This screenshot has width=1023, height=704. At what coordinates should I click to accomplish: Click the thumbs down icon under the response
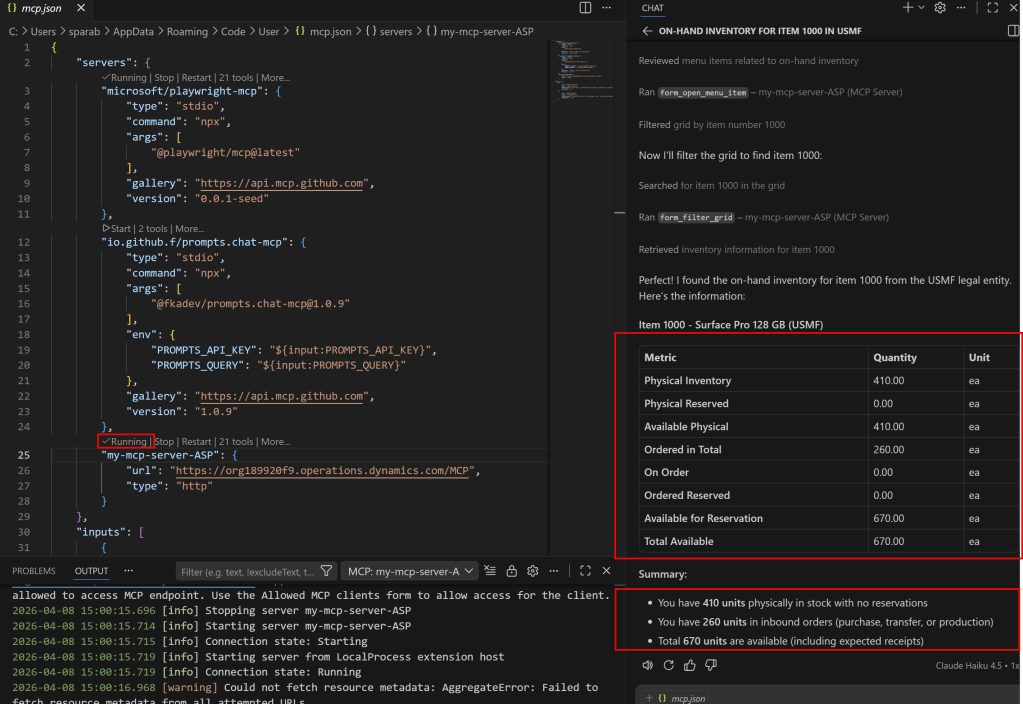click(x=712, y=664)
